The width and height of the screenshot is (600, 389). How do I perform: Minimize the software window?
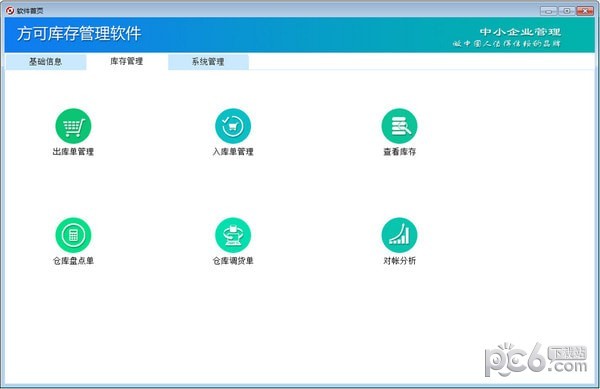[x=548, y=11]
